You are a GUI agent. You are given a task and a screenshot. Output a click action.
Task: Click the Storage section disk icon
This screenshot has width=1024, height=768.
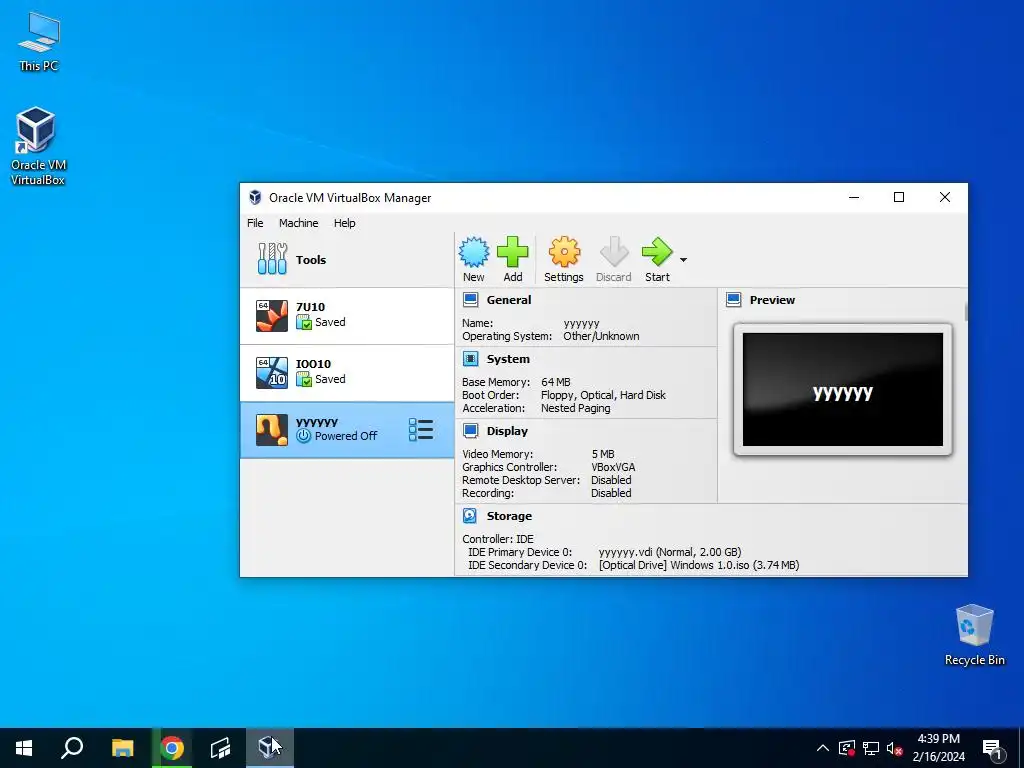point(470,516)
